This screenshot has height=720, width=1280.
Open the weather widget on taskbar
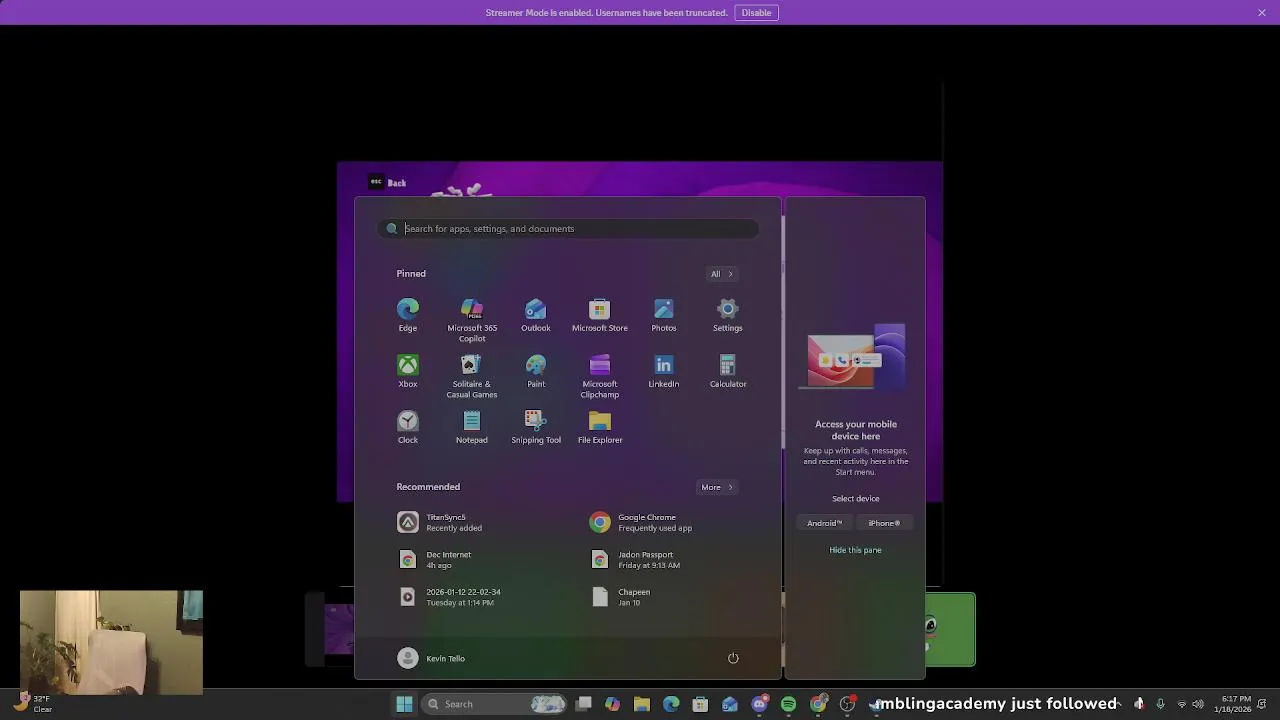(x=30, y=704)
